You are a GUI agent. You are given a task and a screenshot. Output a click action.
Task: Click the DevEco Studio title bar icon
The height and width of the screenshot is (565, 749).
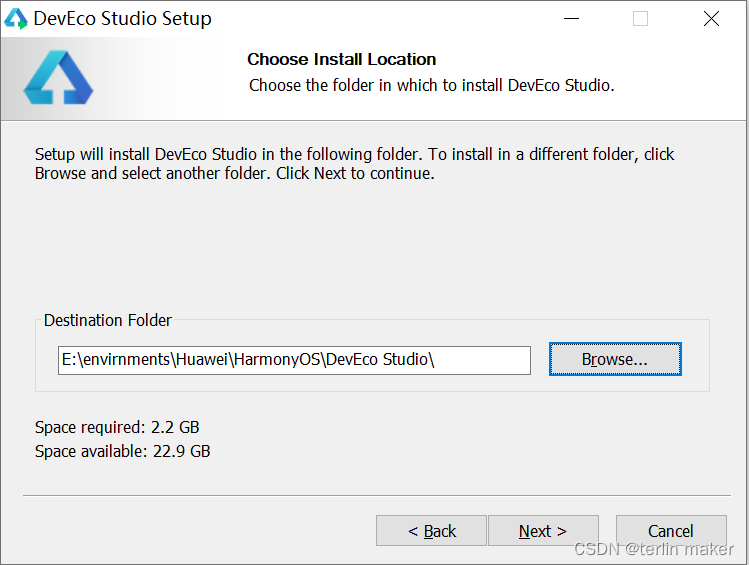16,19
